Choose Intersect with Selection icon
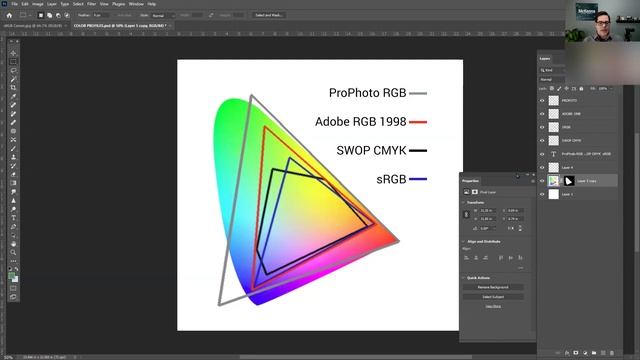Screen dimensions: 640x360 pos(67,15)
